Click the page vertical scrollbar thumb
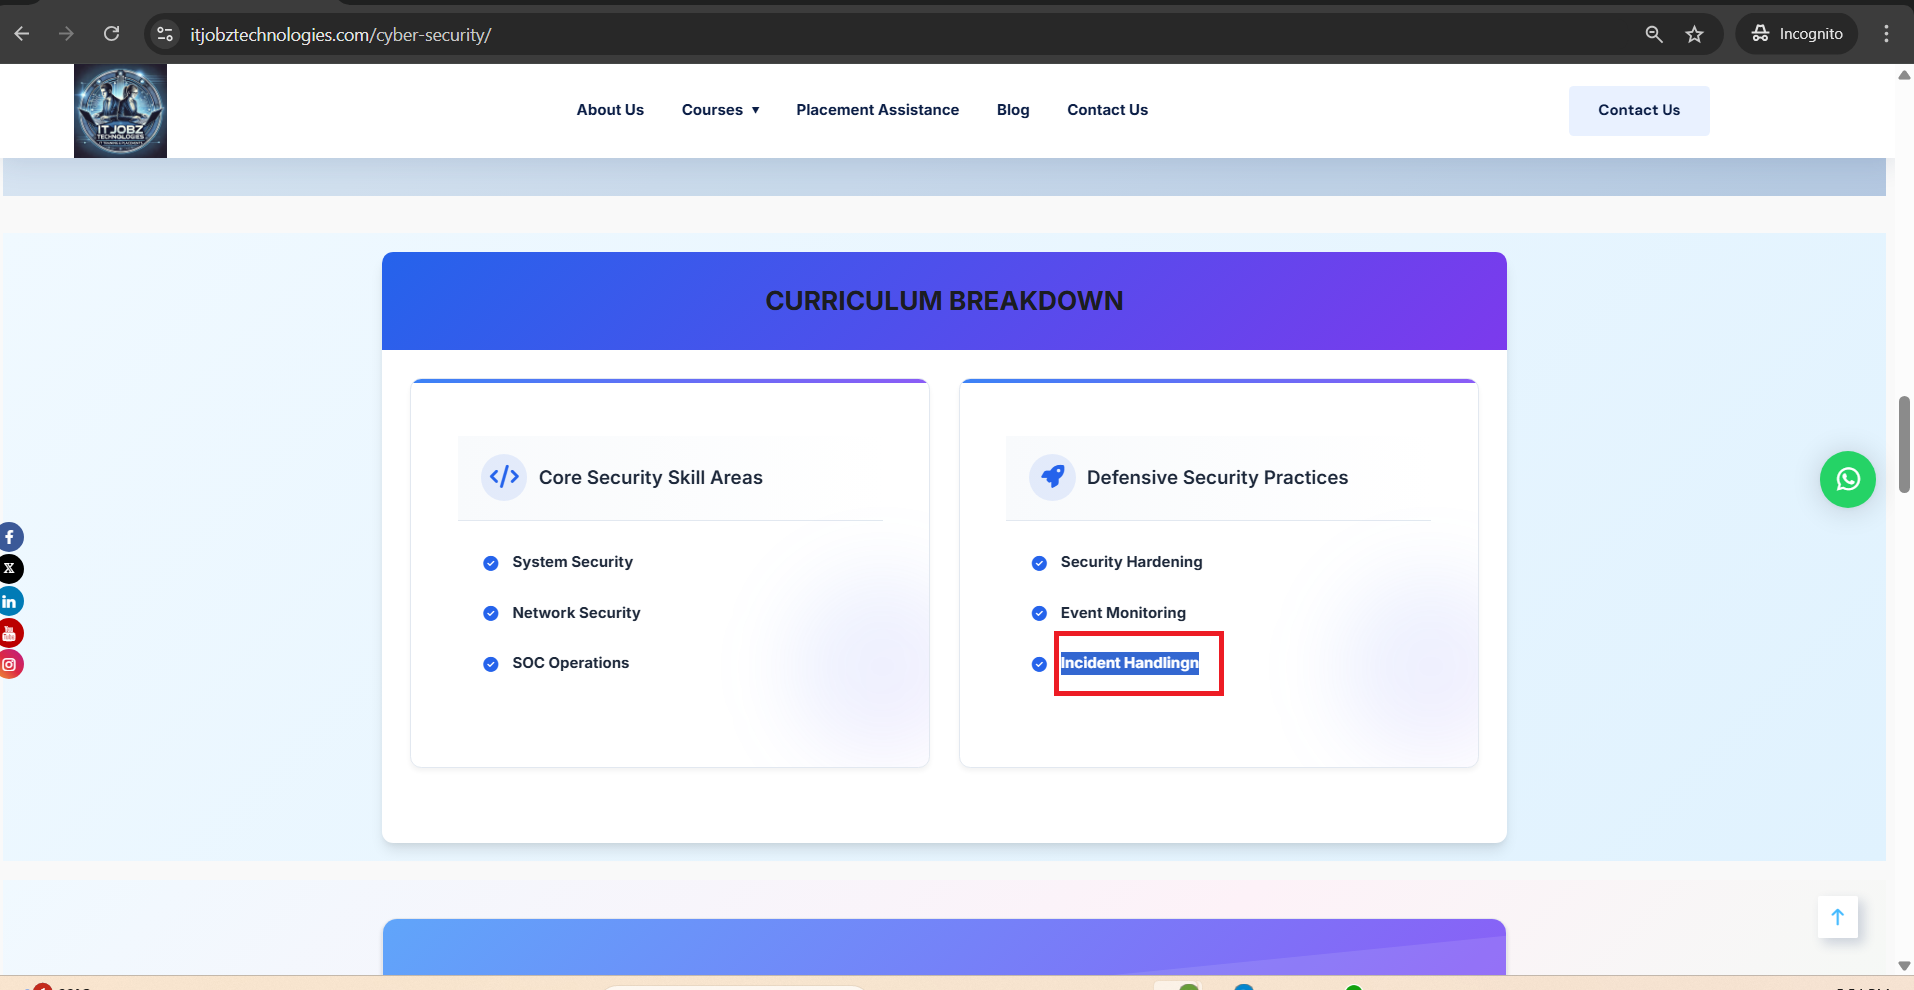1914x990 pixels. pyautogui.click(x=1904, y=445)
